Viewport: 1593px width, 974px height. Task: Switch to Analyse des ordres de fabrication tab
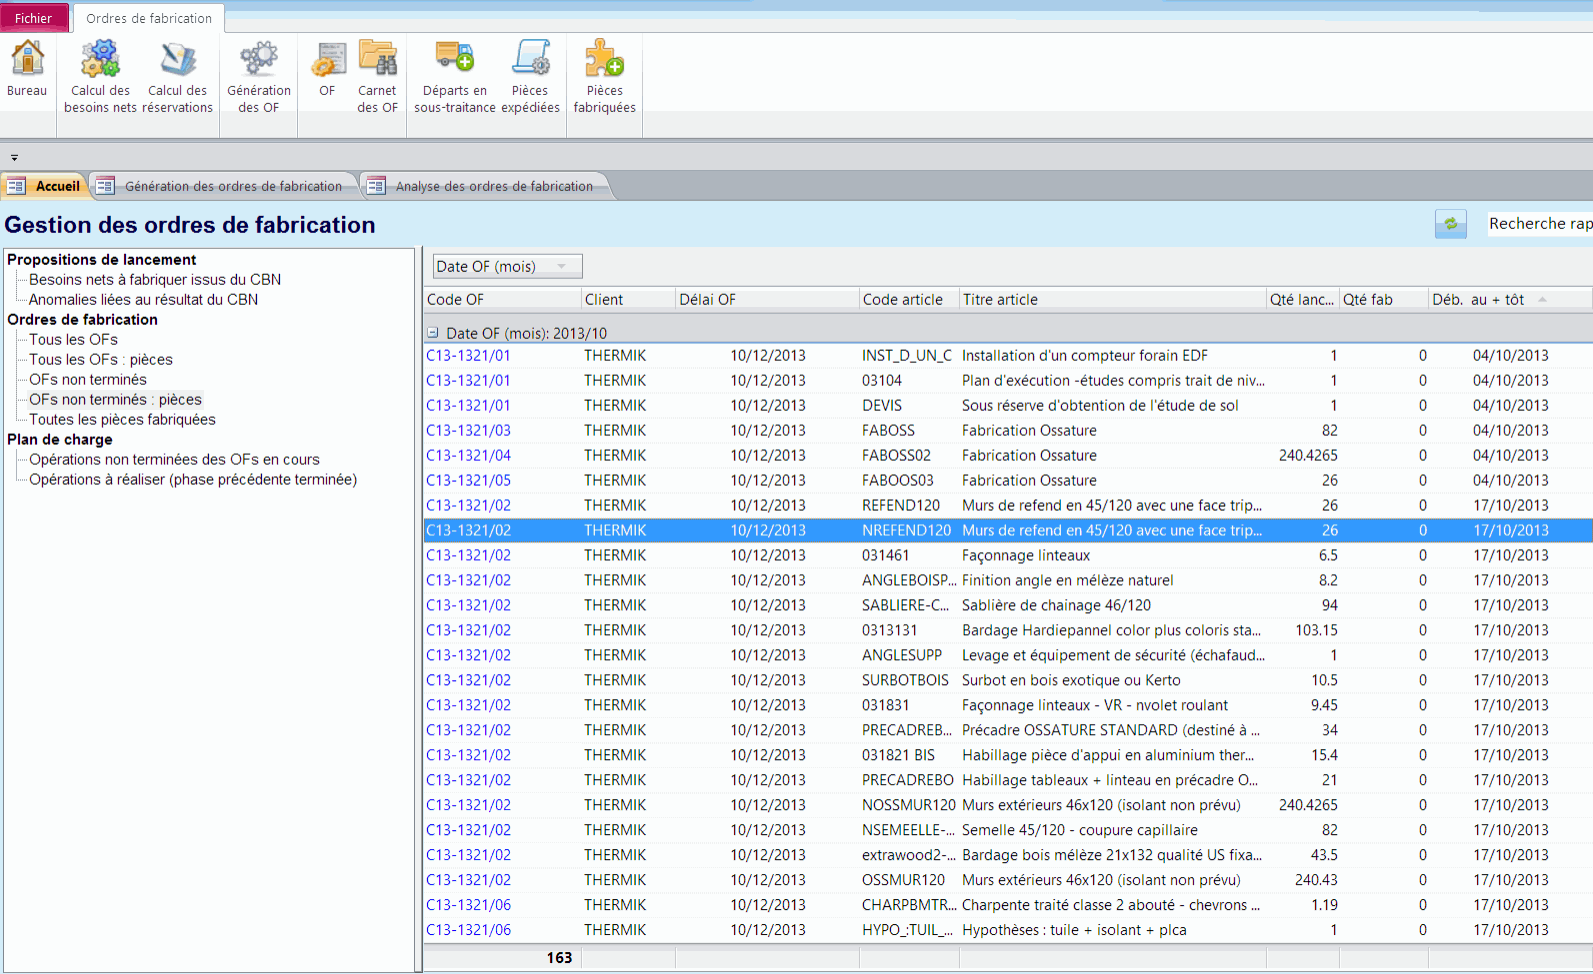pyautogui.click(x=493, y=186)
